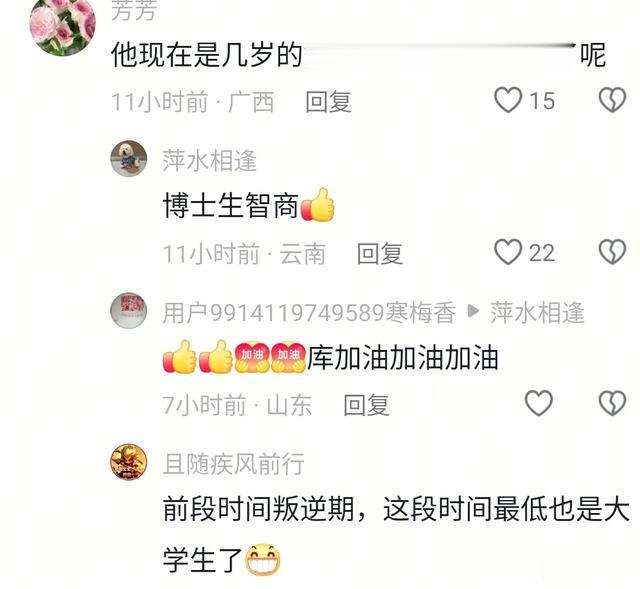
Task: Open username 且随疾风前行
Action: click(233, 464)
